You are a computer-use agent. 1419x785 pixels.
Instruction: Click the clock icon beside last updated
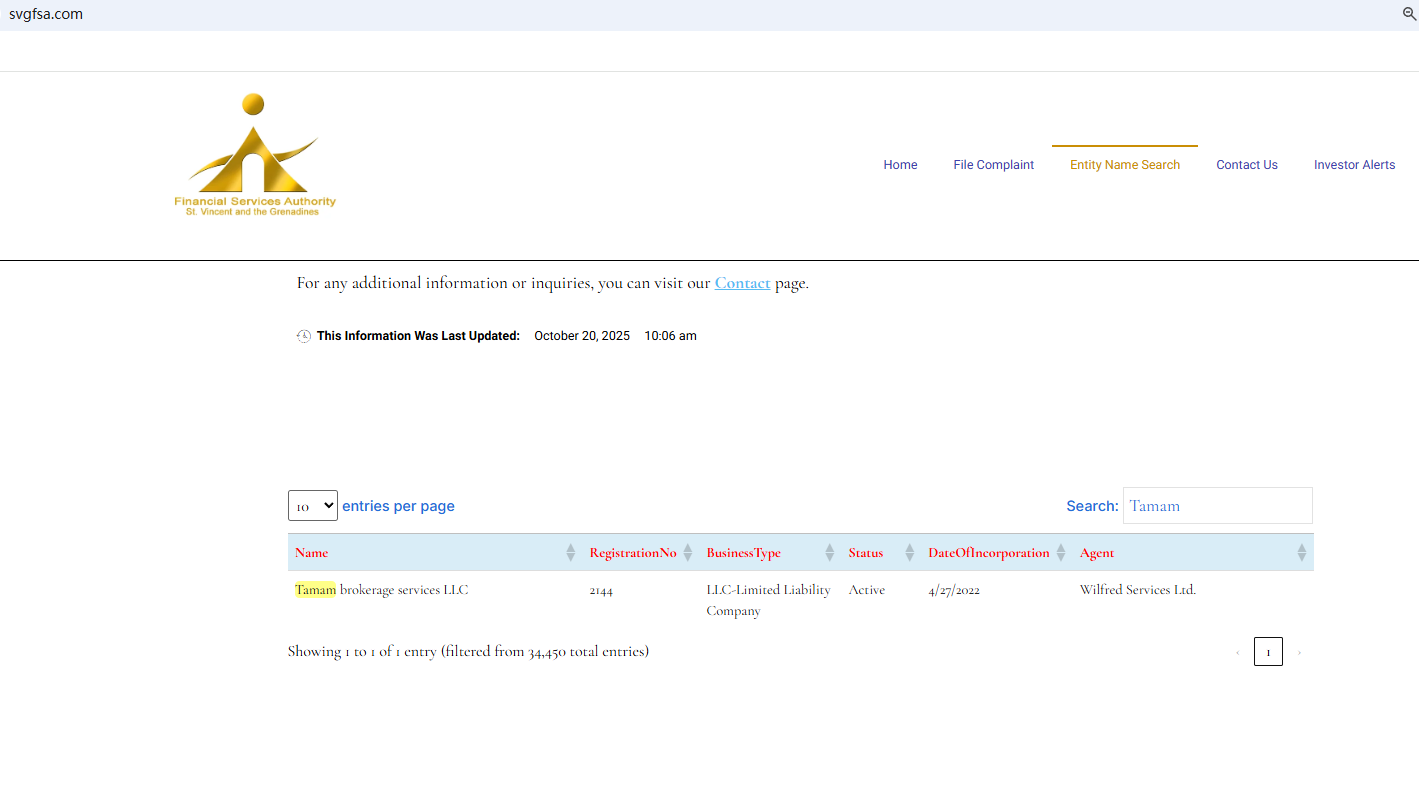[x=304, y=336]
